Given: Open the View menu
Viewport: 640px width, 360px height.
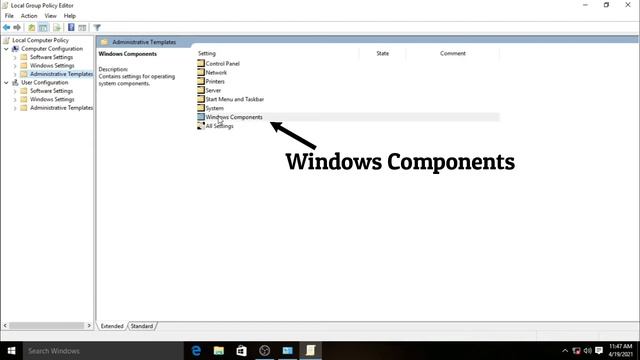Looking at the screenshot, I should click(x=51, y=16).
